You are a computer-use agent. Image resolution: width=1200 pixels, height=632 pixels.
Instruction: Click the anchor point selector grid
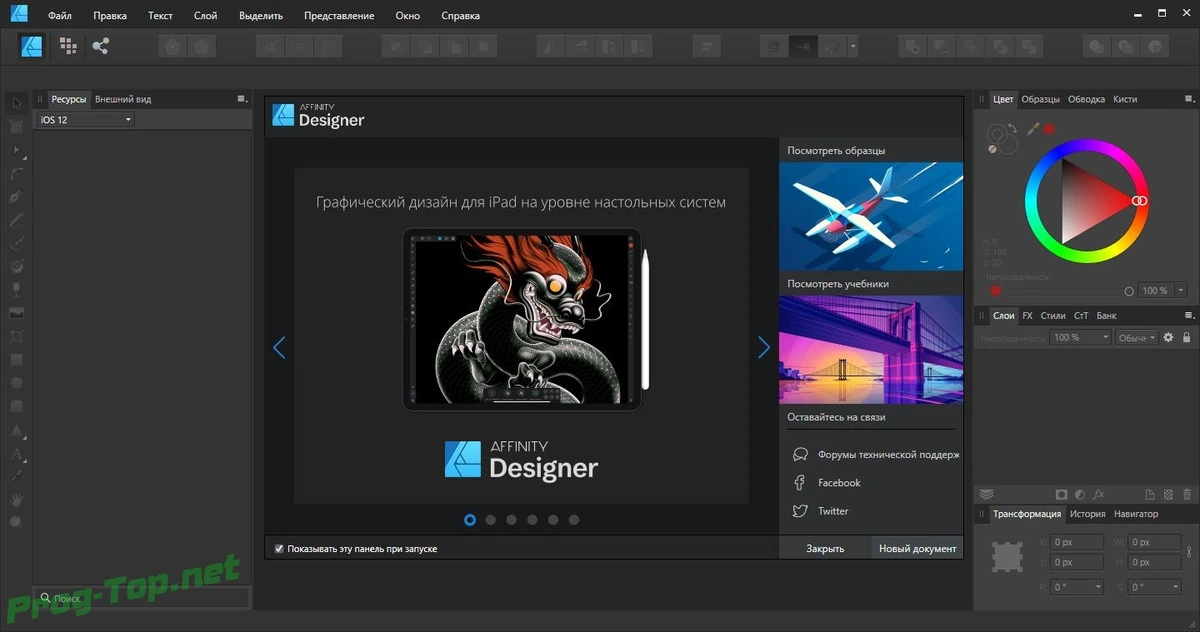(1008, 559)
